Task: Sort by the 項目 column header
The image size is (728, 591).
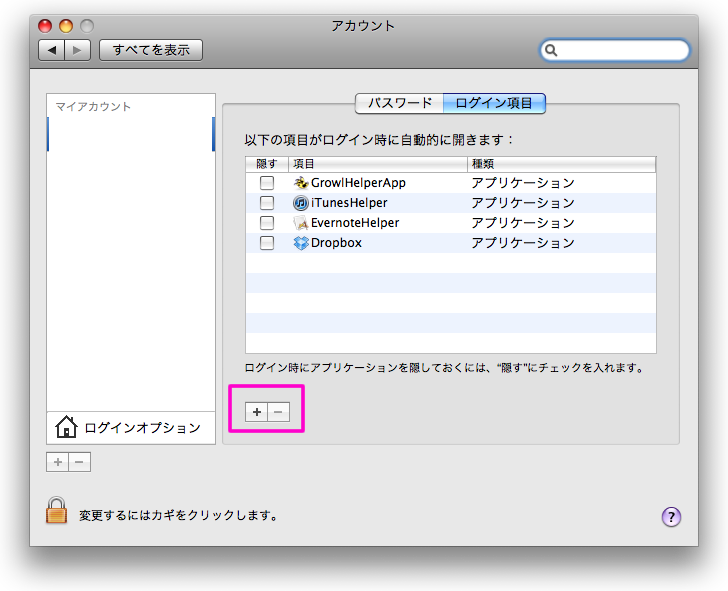Action: 377,164
